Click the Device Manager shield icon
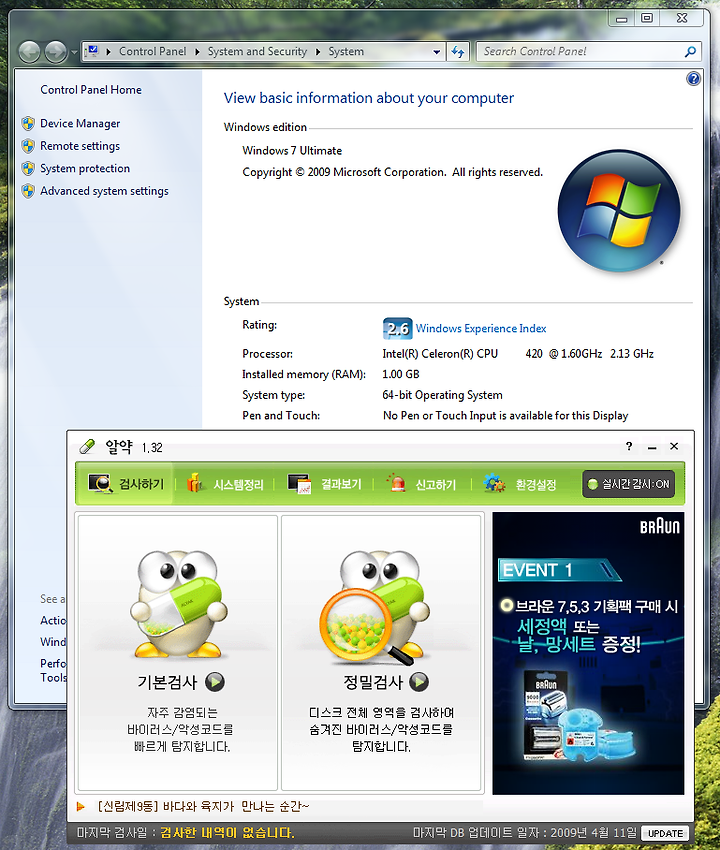 [x=28, y=124]
